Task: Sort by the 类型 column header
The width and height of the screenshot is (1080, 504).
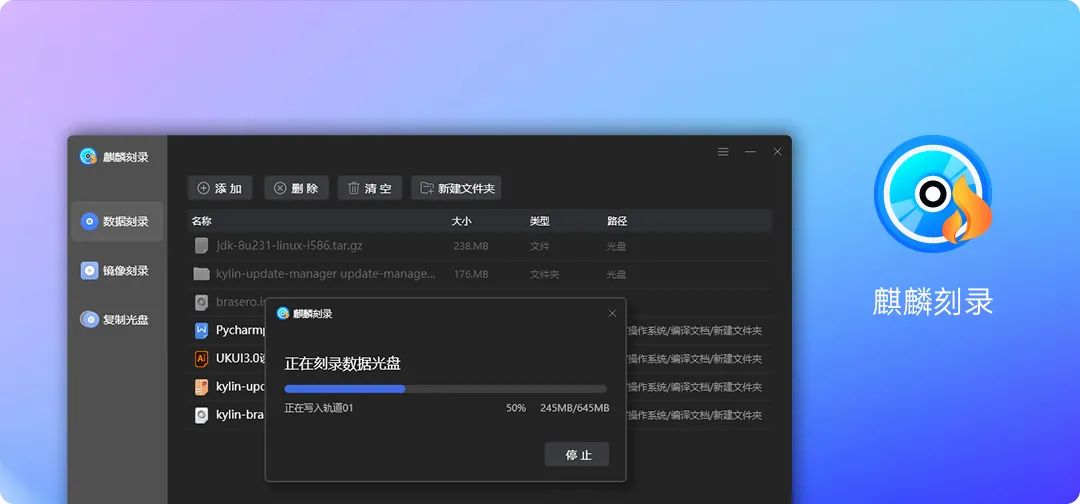Action: pos(539,221)
